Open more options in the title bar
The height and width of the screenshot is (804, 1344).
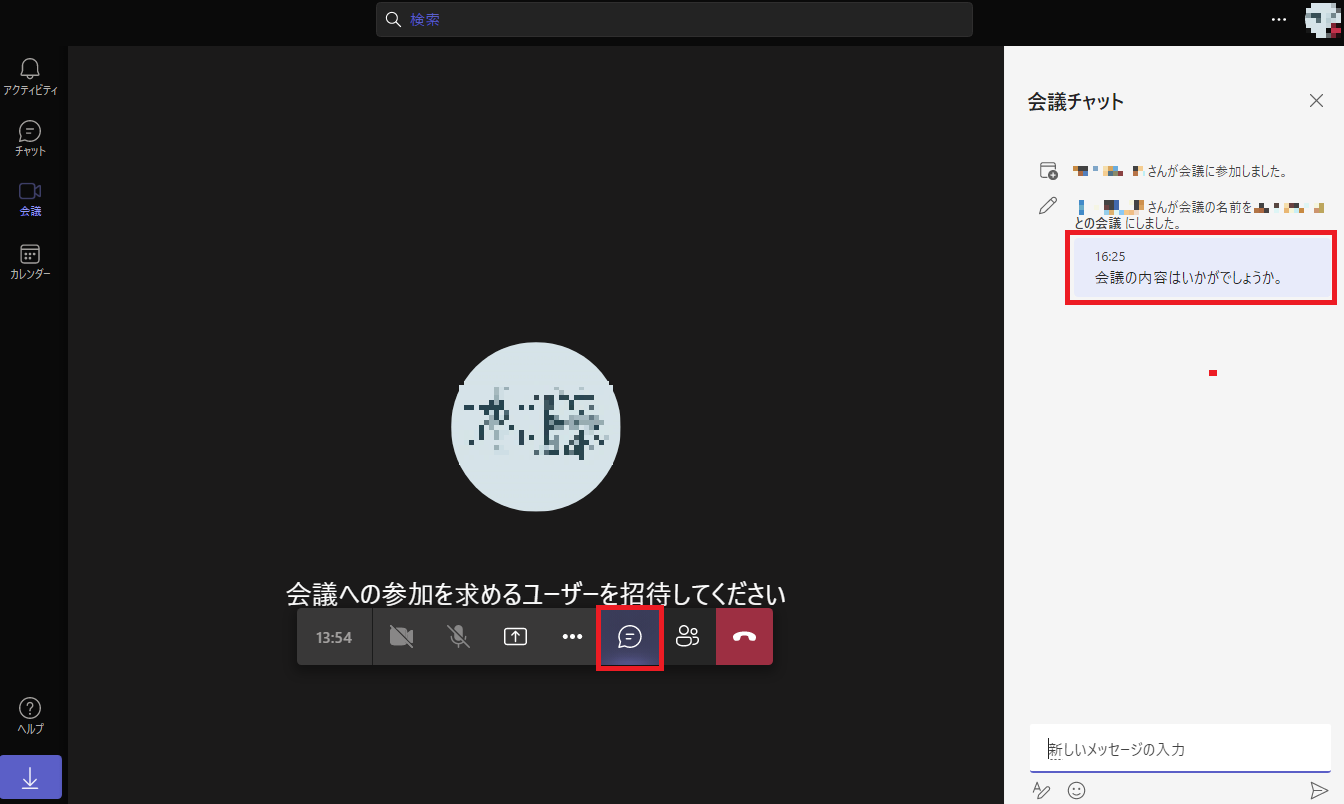(x=1278, y=19)
